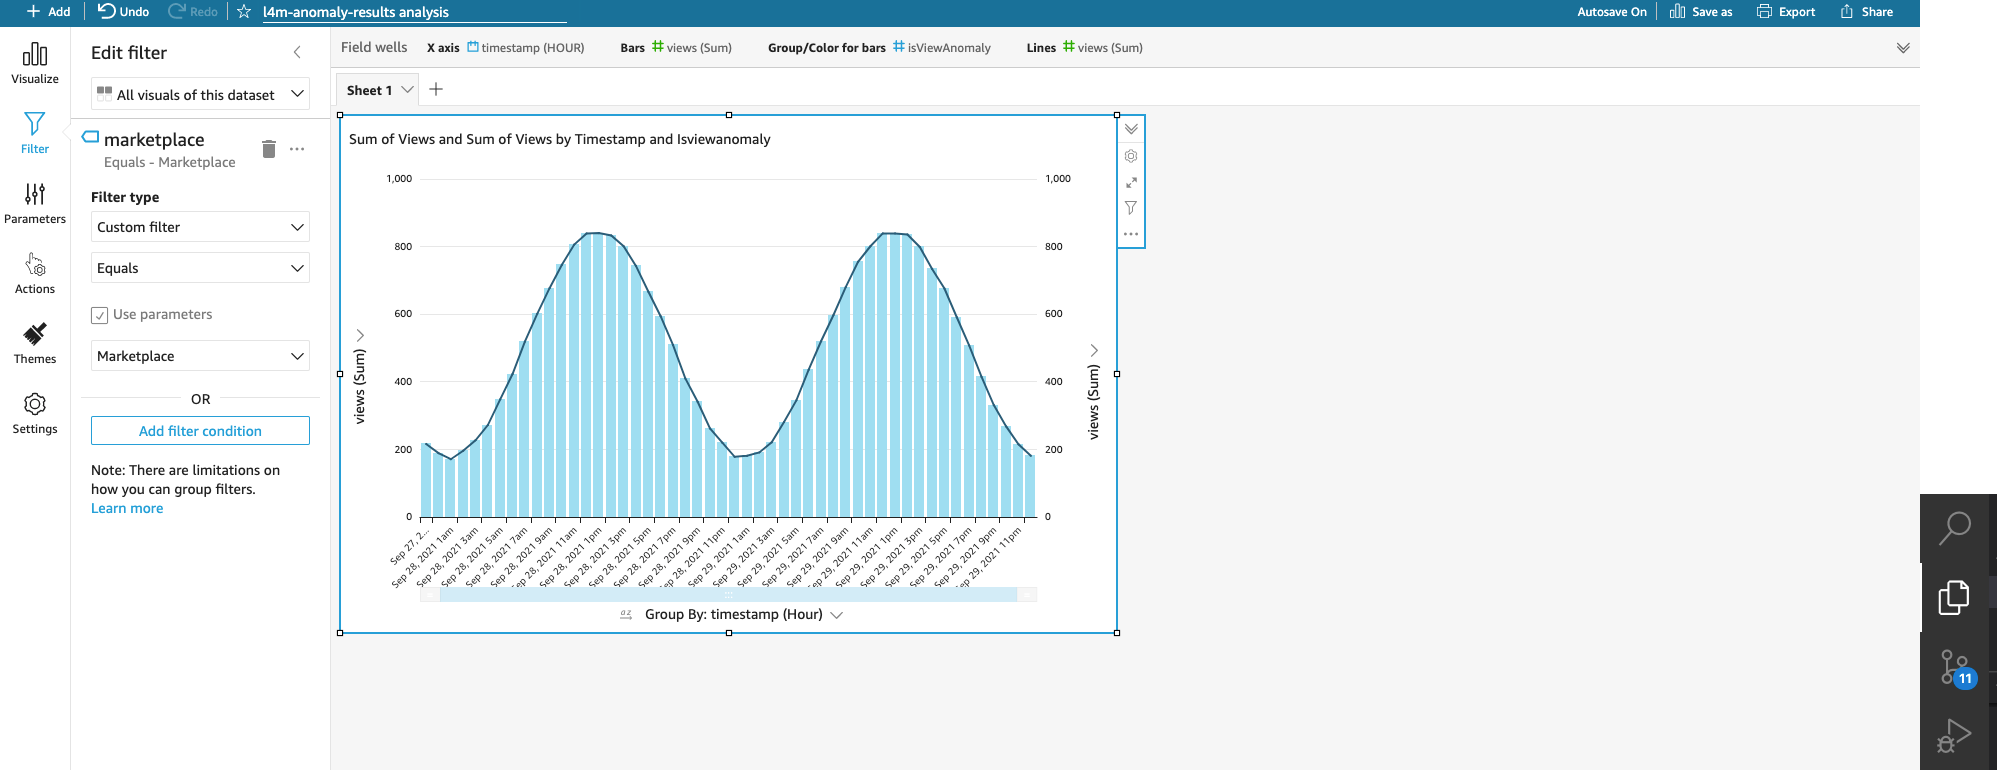1997x770 pixels.
Task: Click the Search magnifier icon in sidebar
Action: click(x=1954, y=528)
